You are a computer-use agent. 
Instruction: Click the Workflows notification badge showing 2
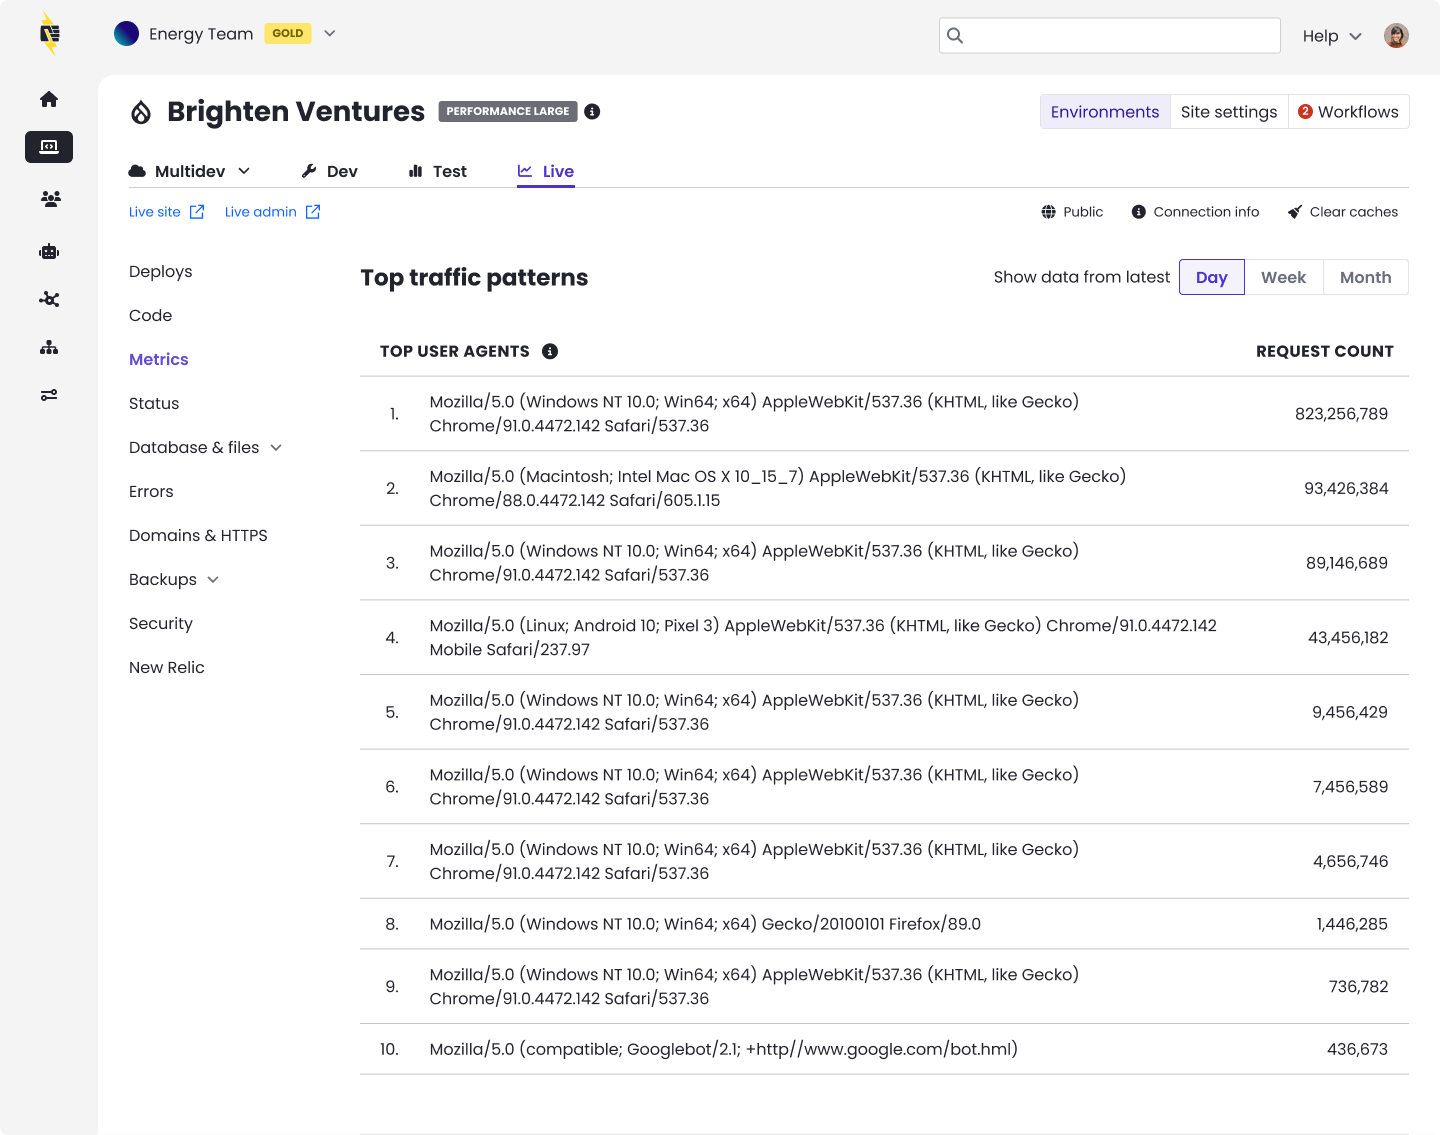tap(1305, 112)
